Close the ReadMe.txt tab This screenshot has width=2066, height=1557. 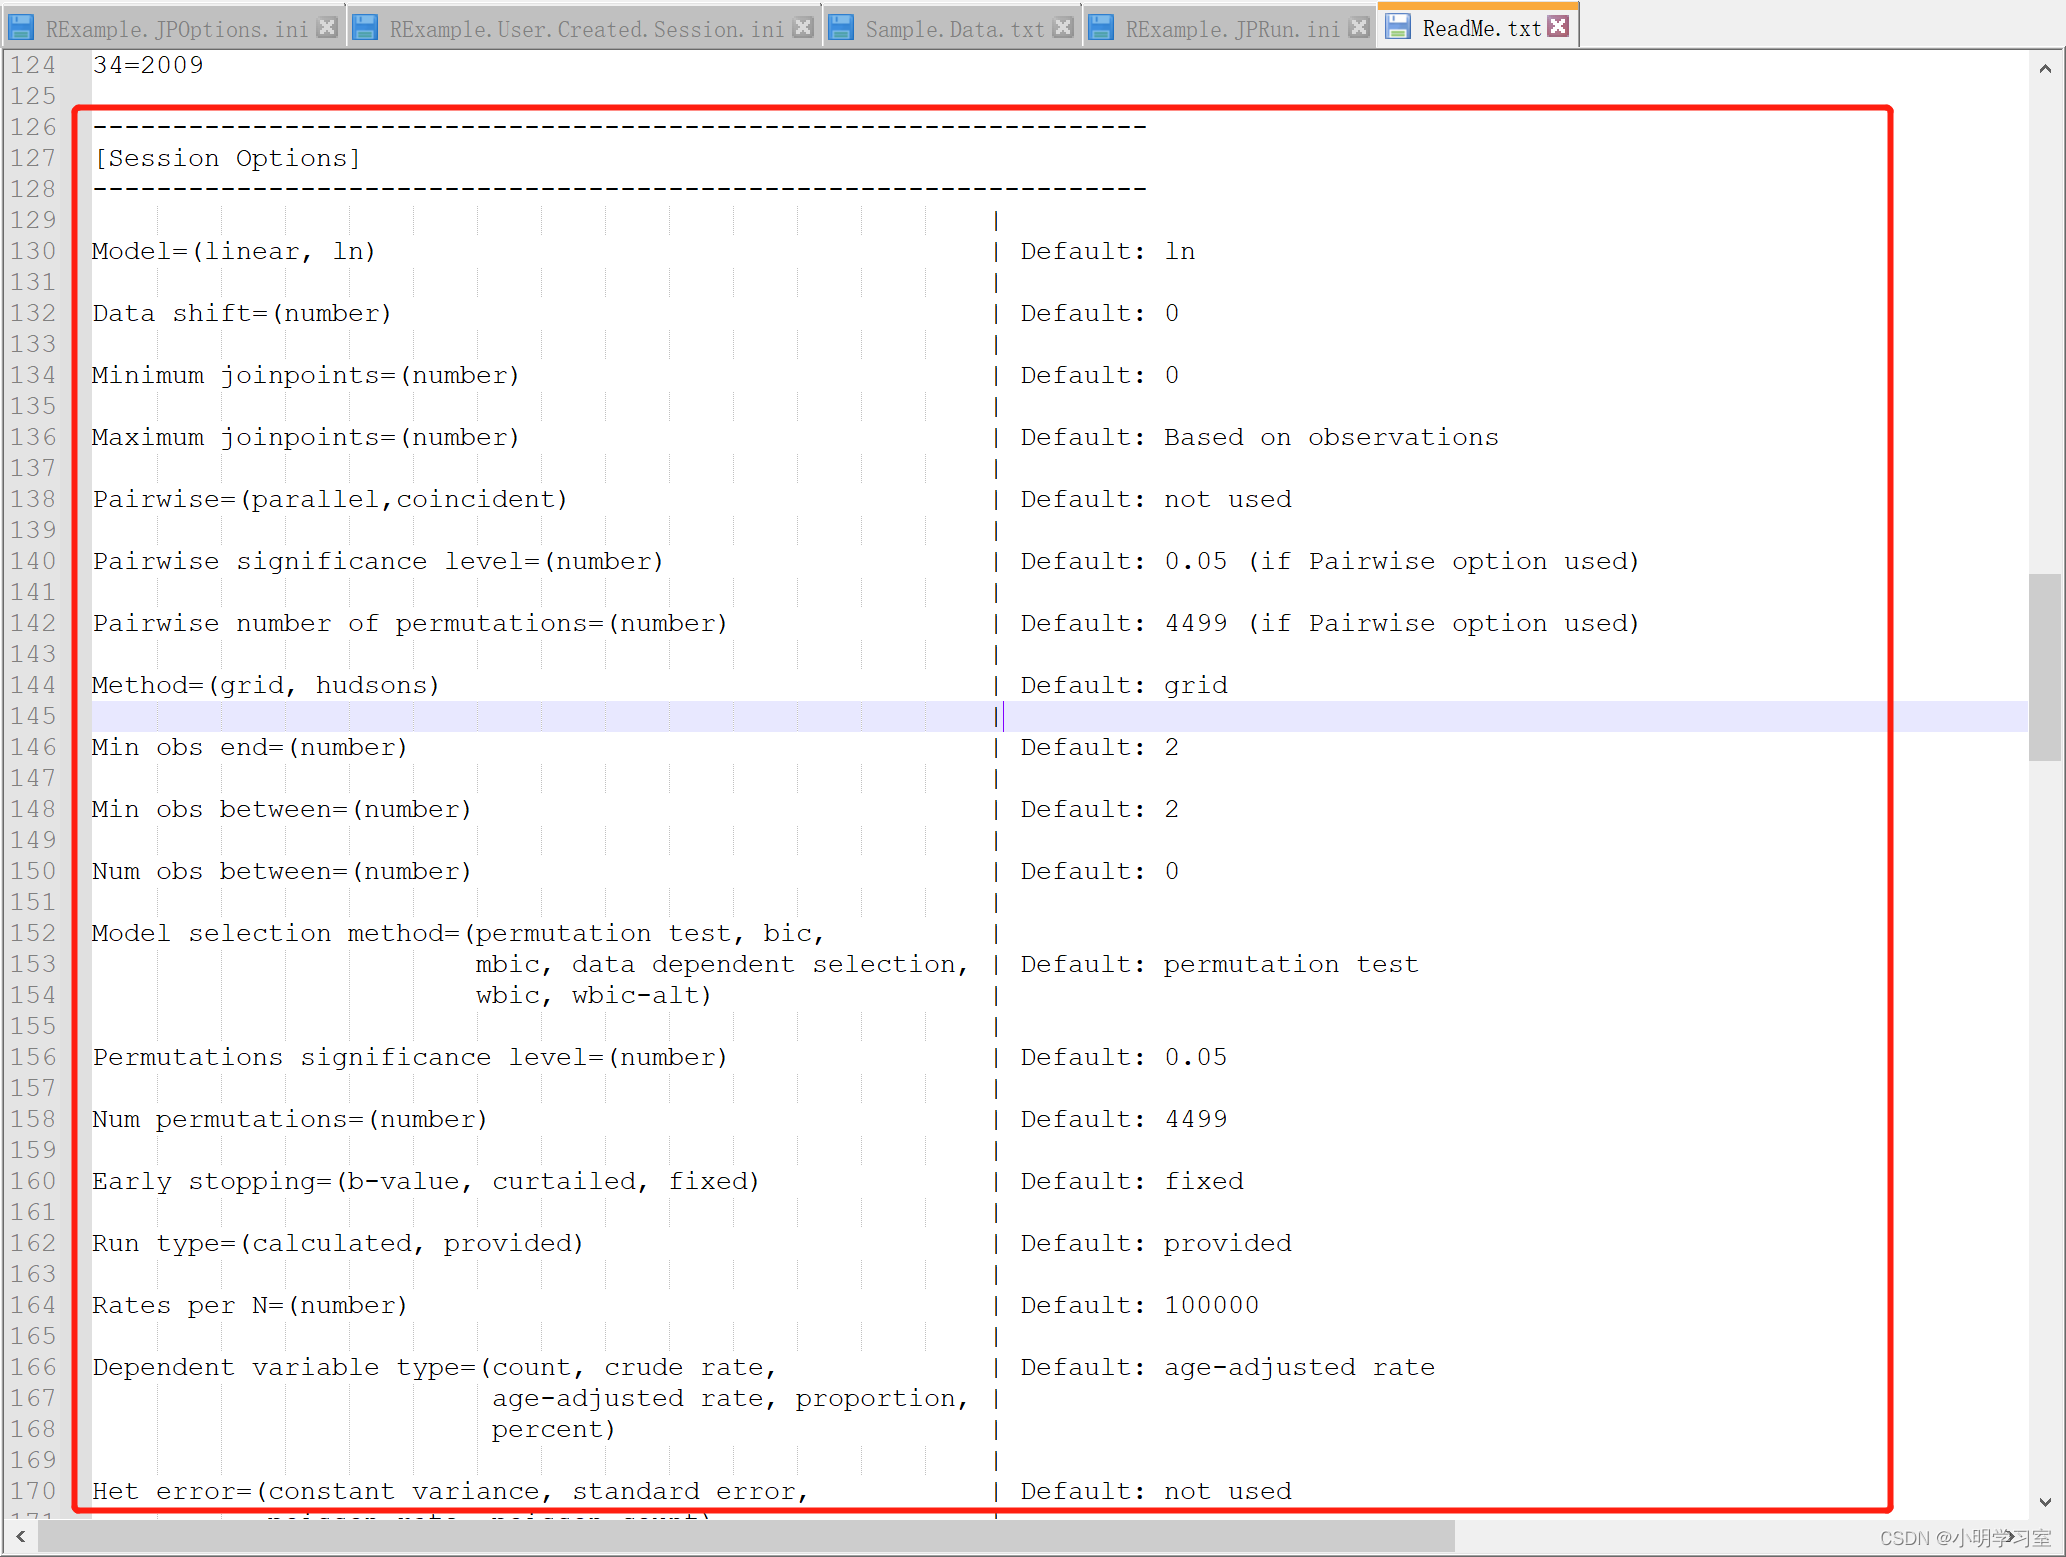pyautogui.click(x=1558, y=27)
